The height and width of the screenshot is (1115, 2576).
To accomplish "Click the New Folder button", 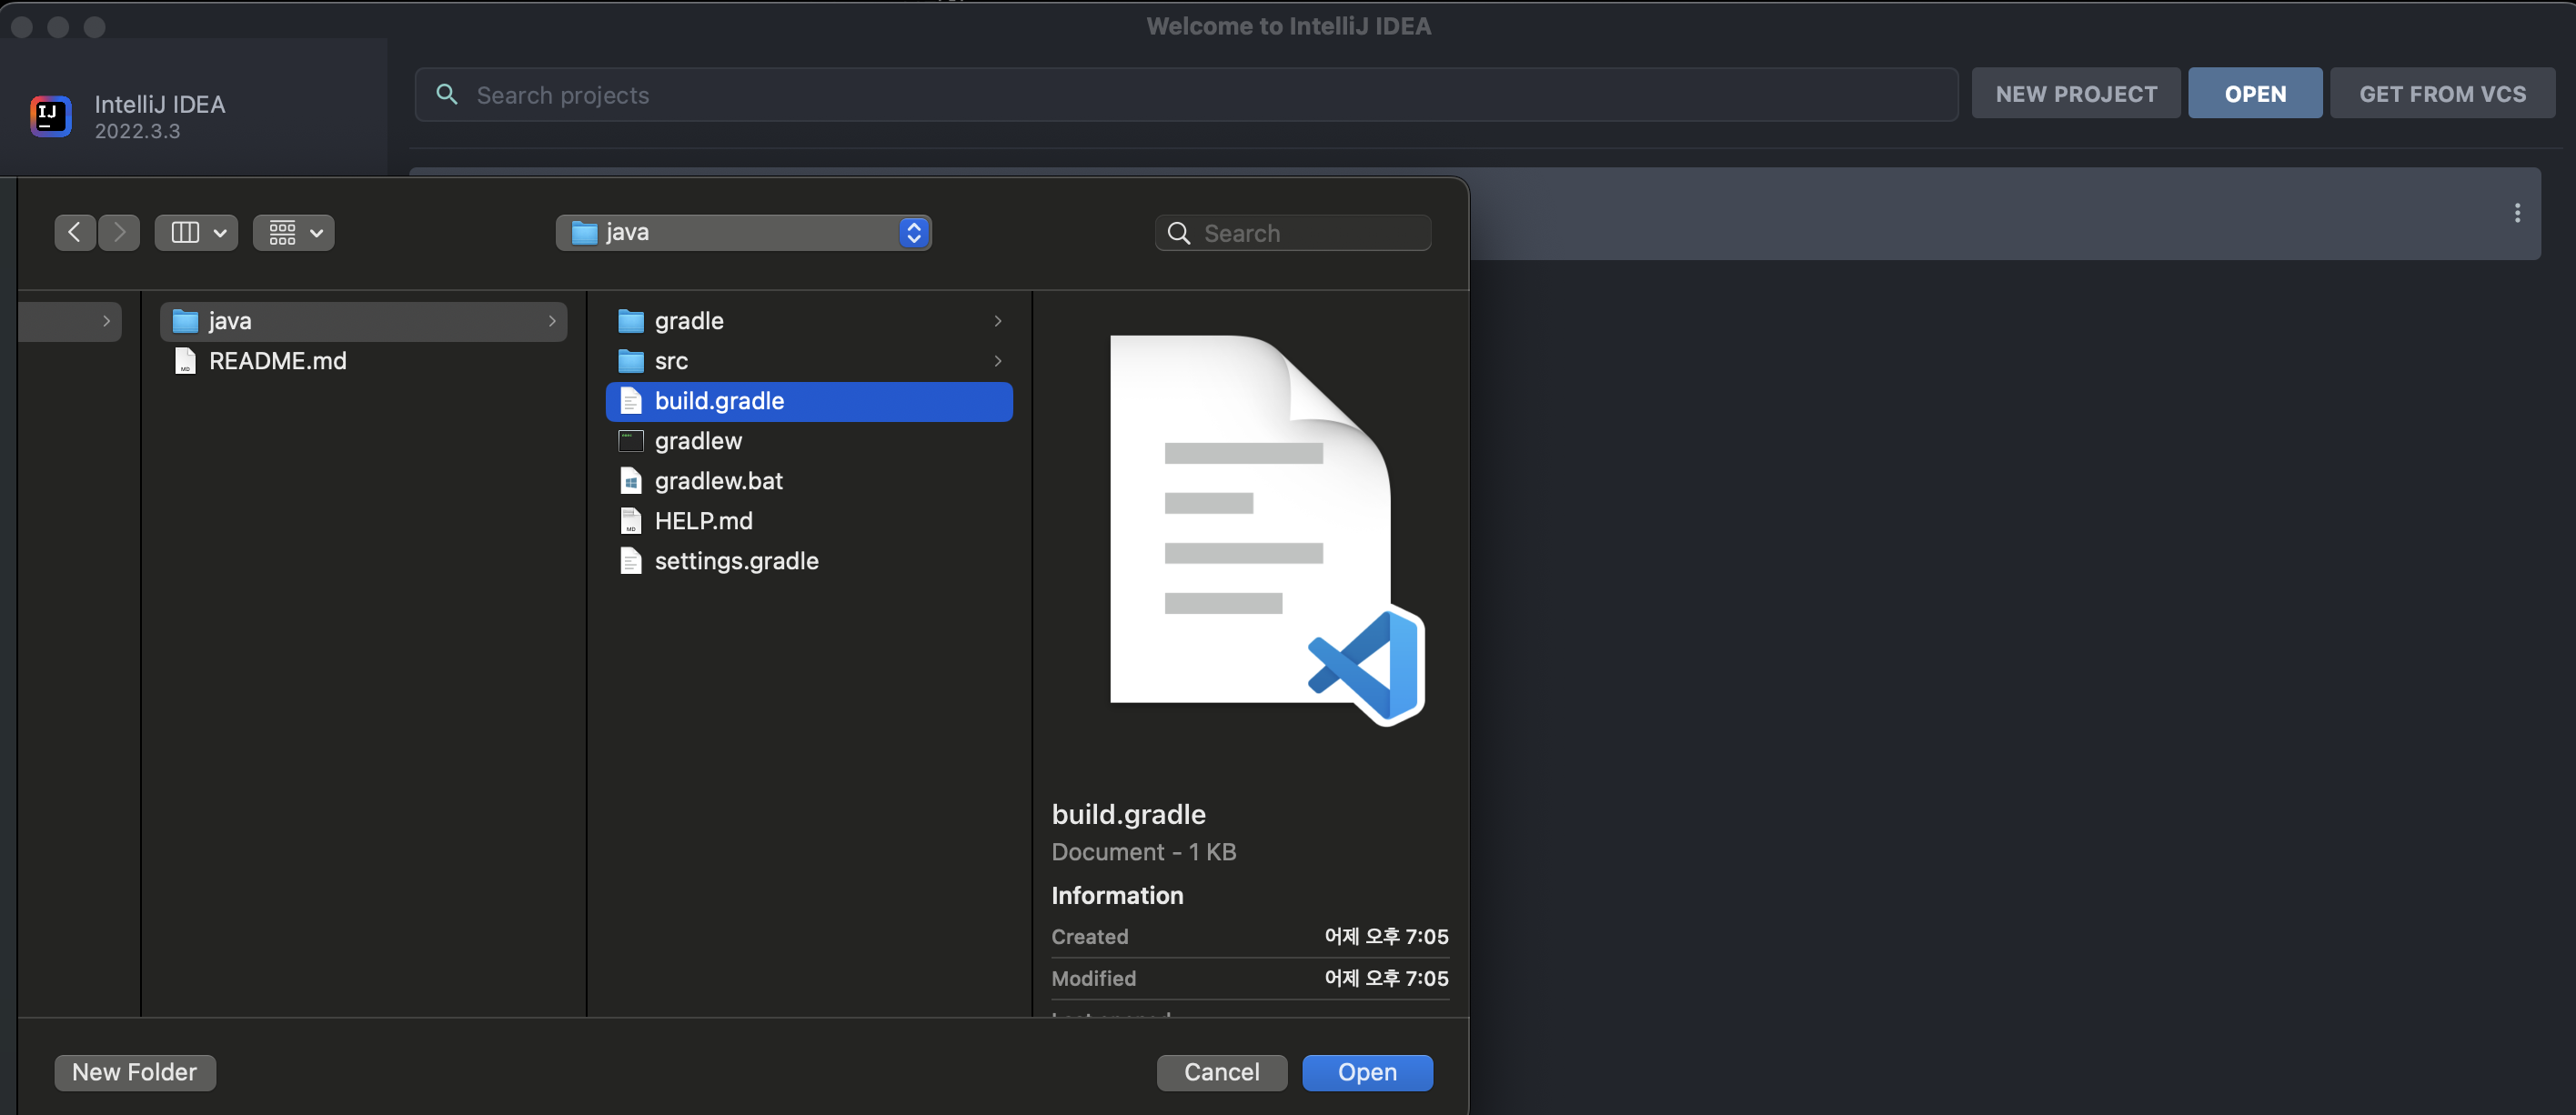I will click(134, 1071).
